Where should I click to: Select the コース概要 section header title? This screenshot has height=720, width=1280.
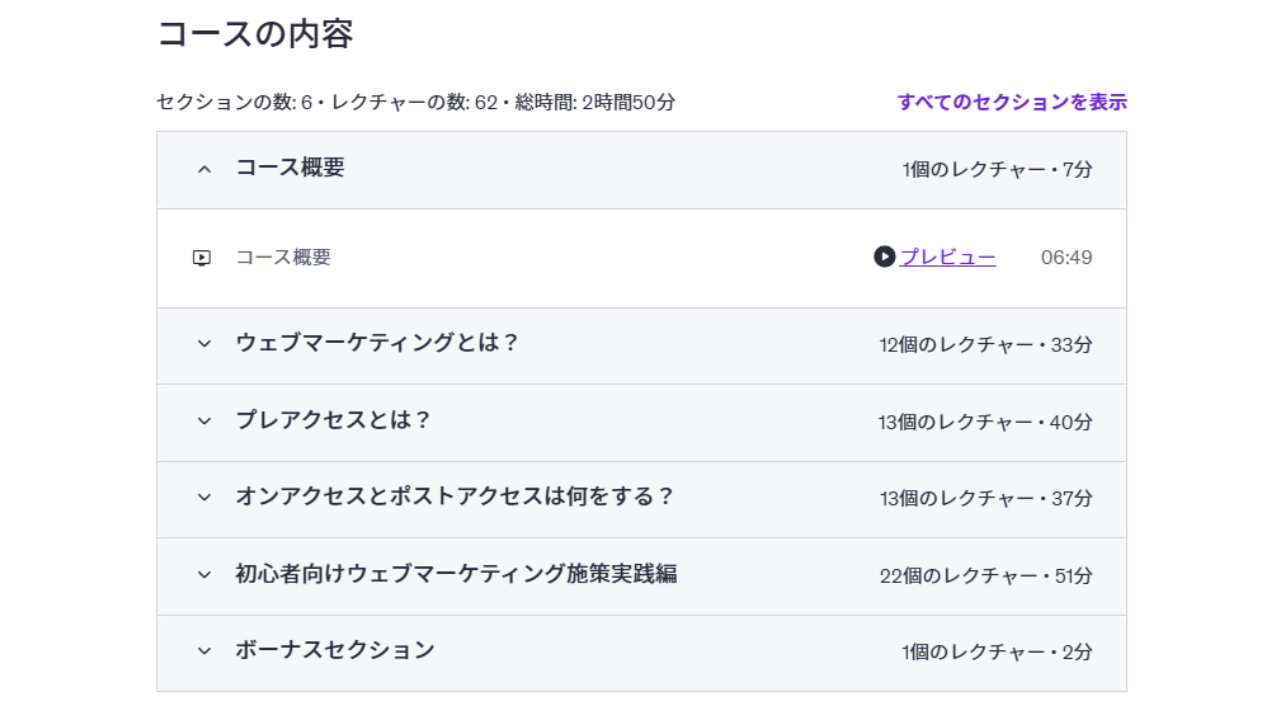click(x=290, y=168)
